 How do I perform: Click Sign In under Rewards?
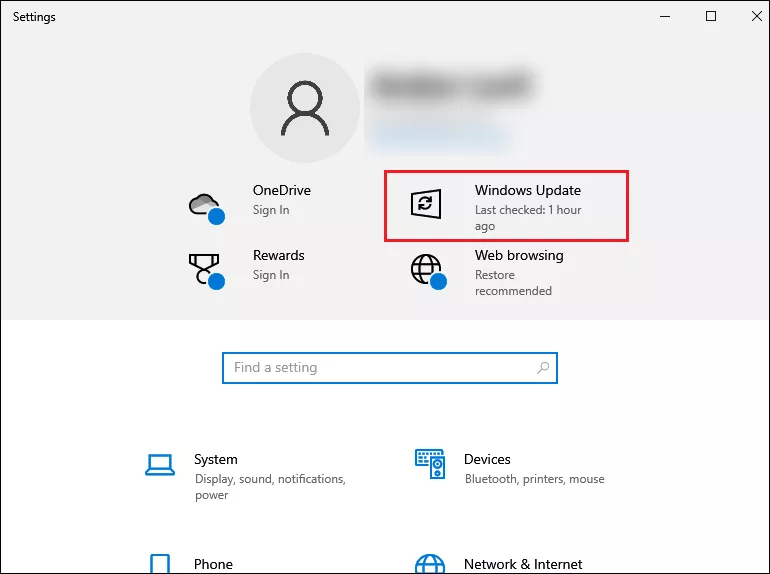click(271, 275)
